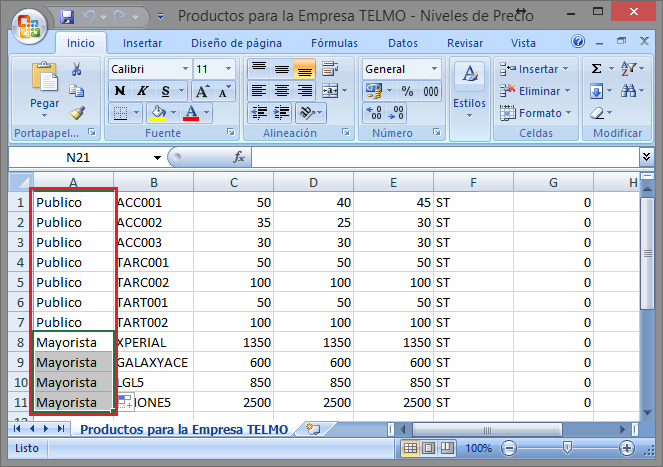Open the Office button menu

[29, 26]
